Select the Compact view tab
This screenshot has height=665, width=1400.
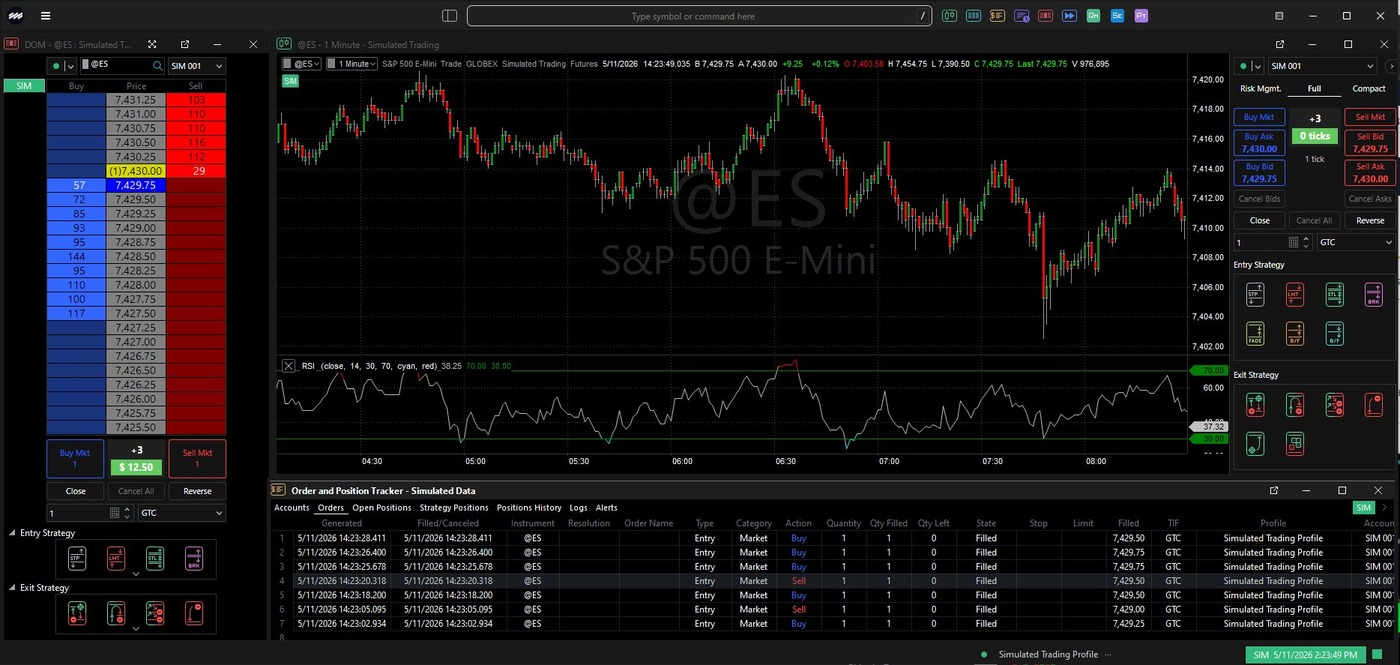coord(1369,88)
